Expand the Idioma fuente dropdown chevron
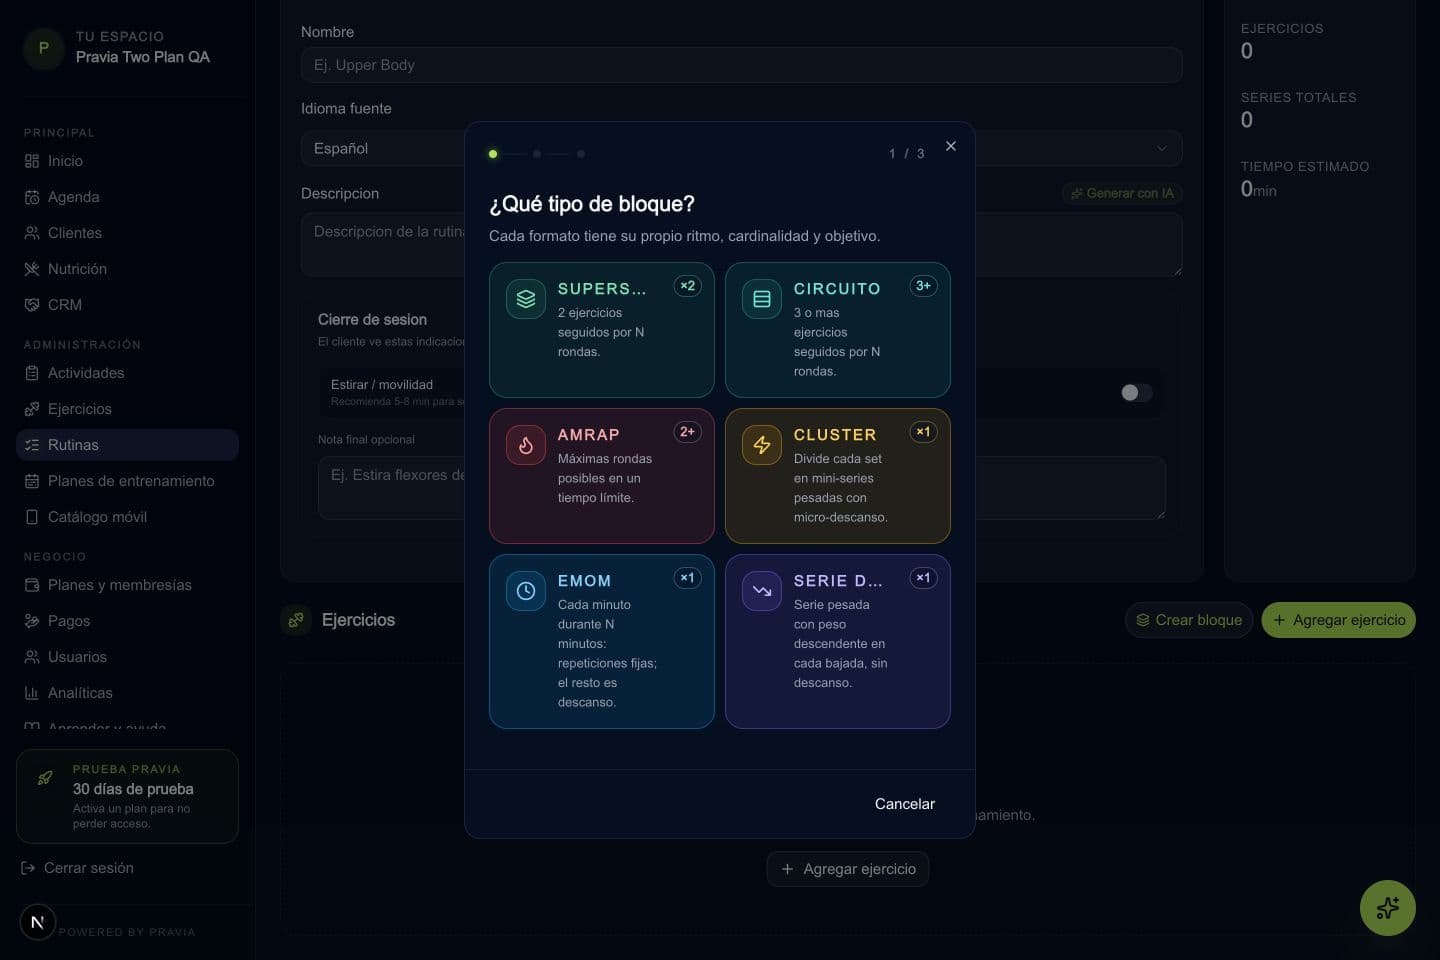 coord(1161,148)
